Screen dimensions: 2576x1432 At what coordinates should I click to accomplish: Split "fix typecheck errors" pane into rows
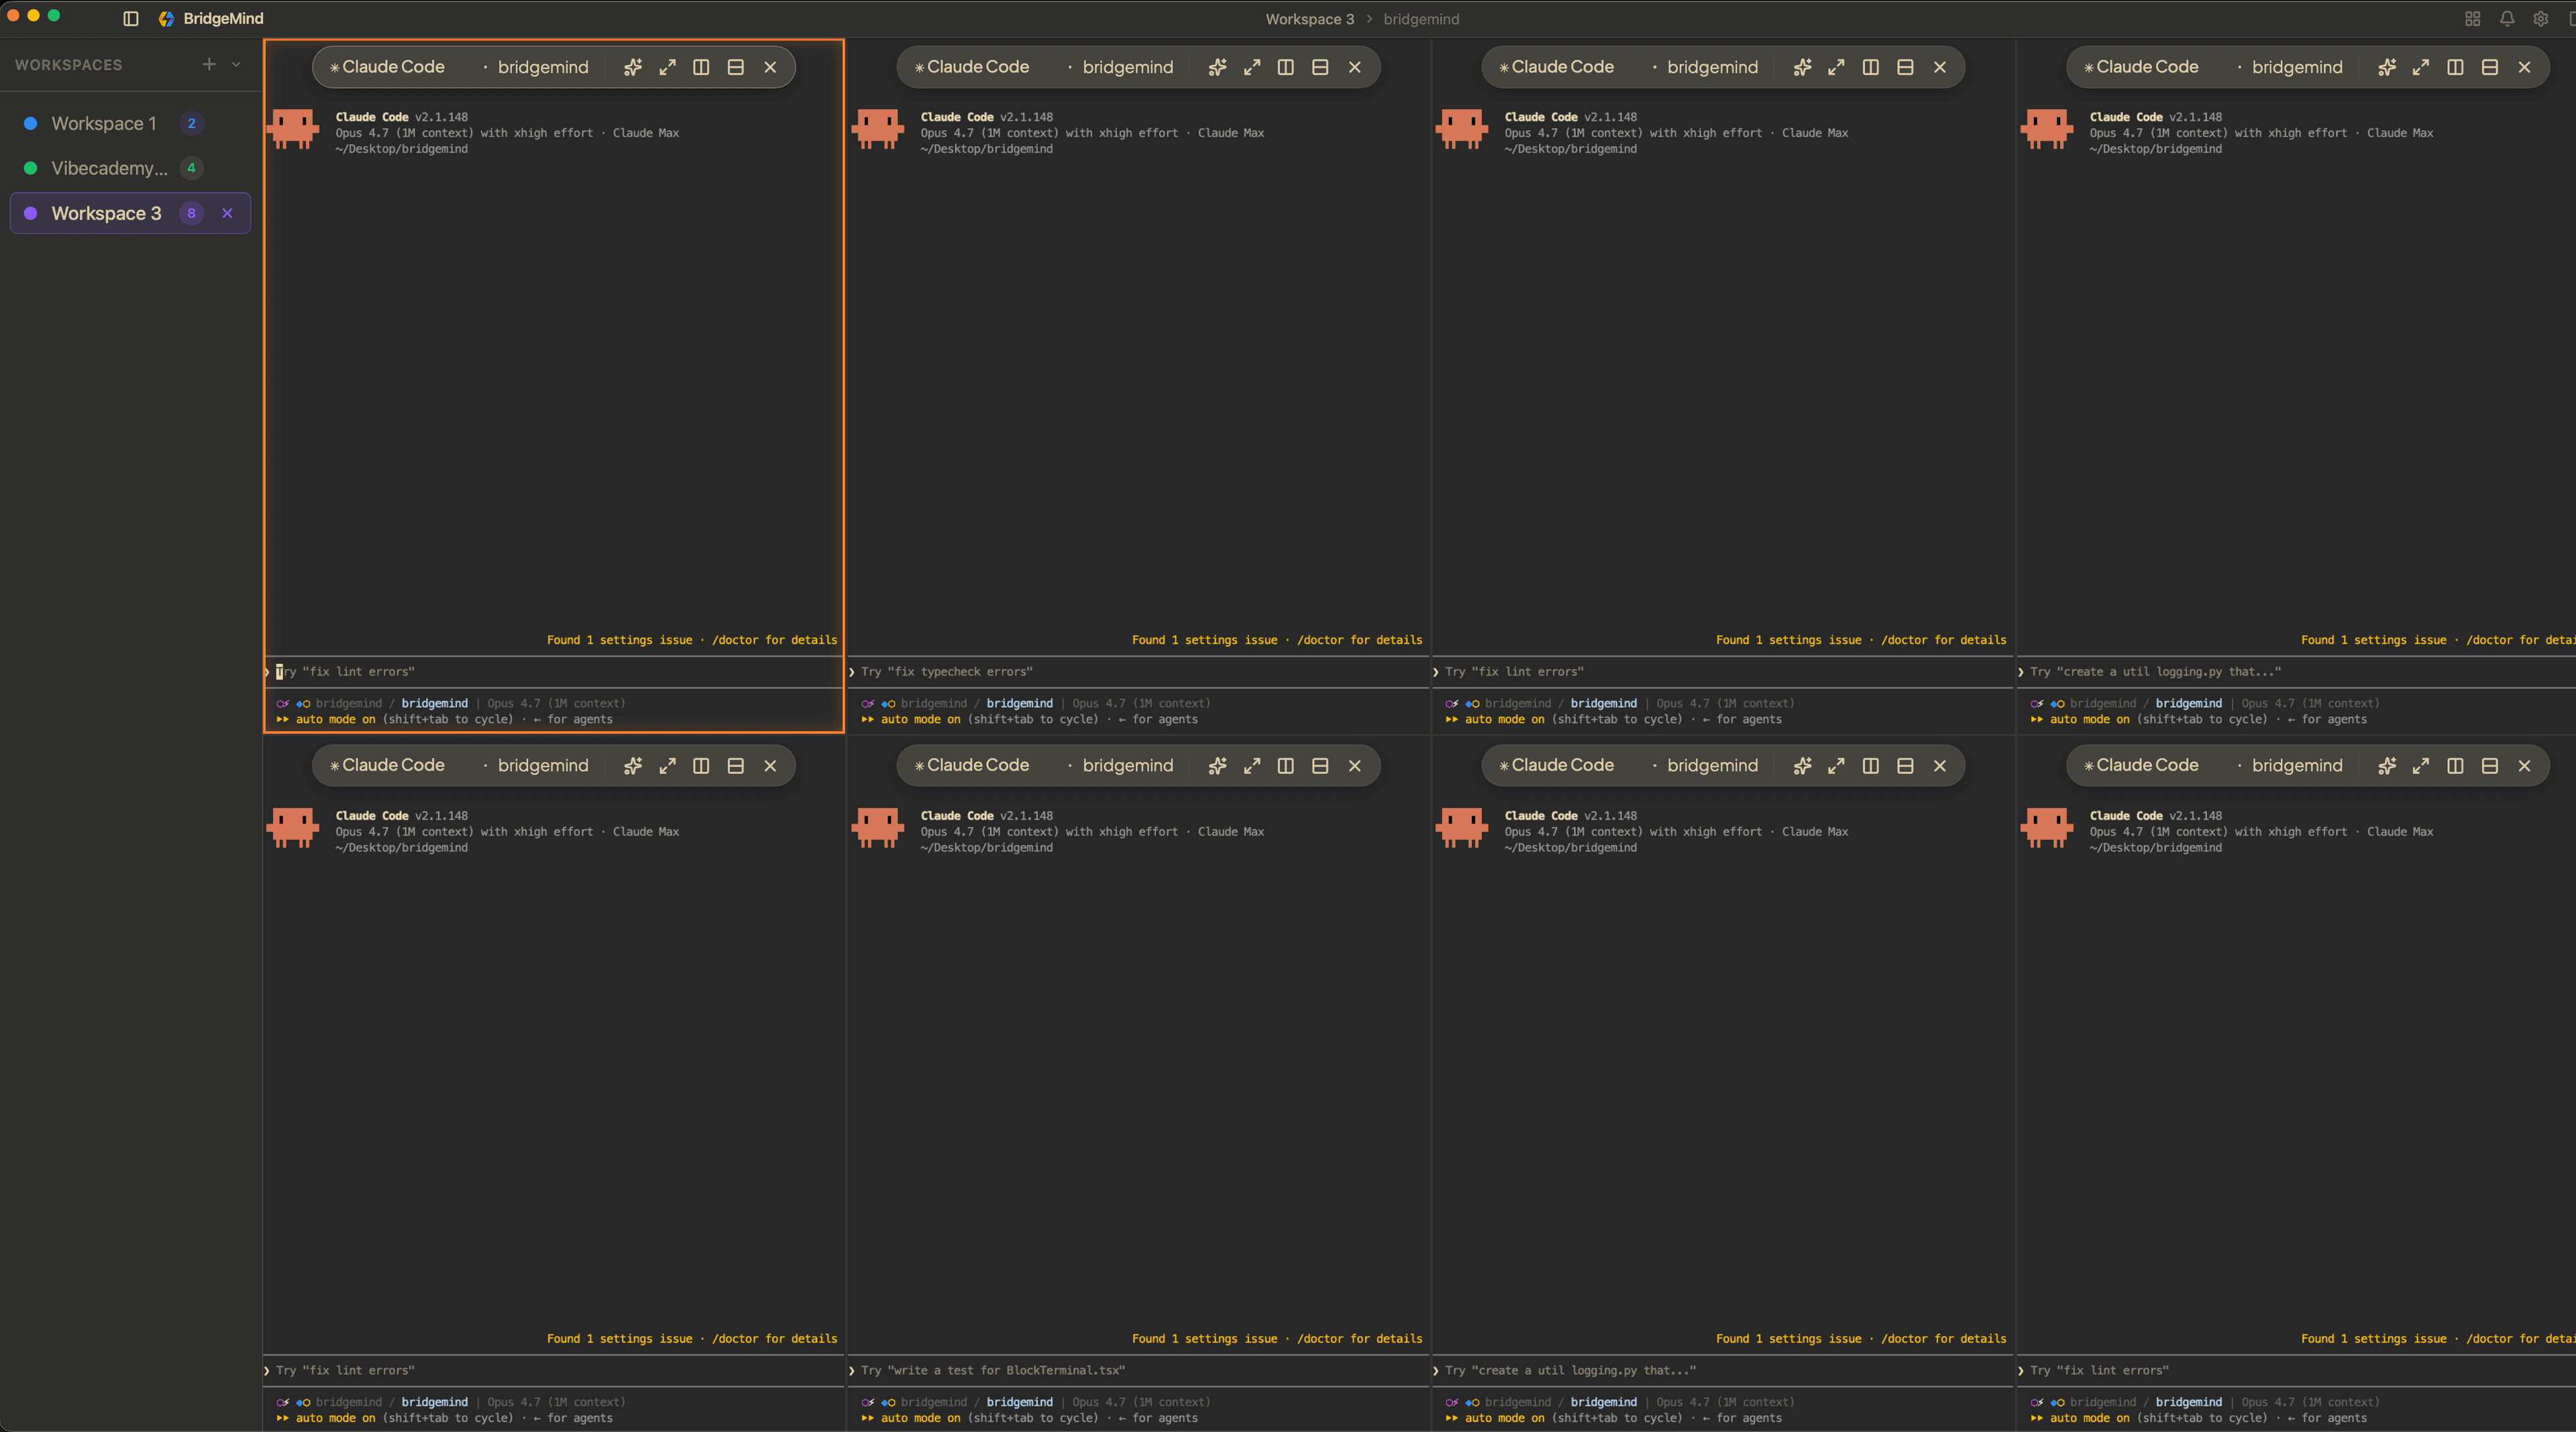click(1320, 67)
